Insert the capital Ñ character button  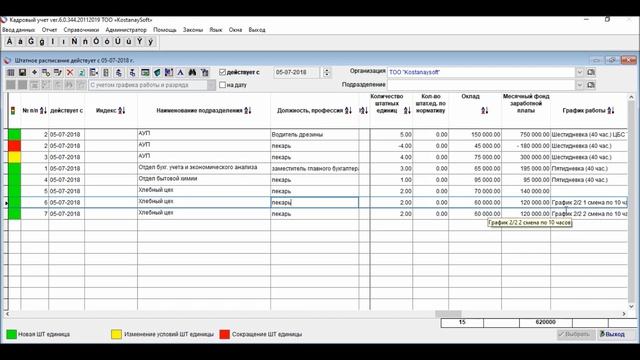74,42
